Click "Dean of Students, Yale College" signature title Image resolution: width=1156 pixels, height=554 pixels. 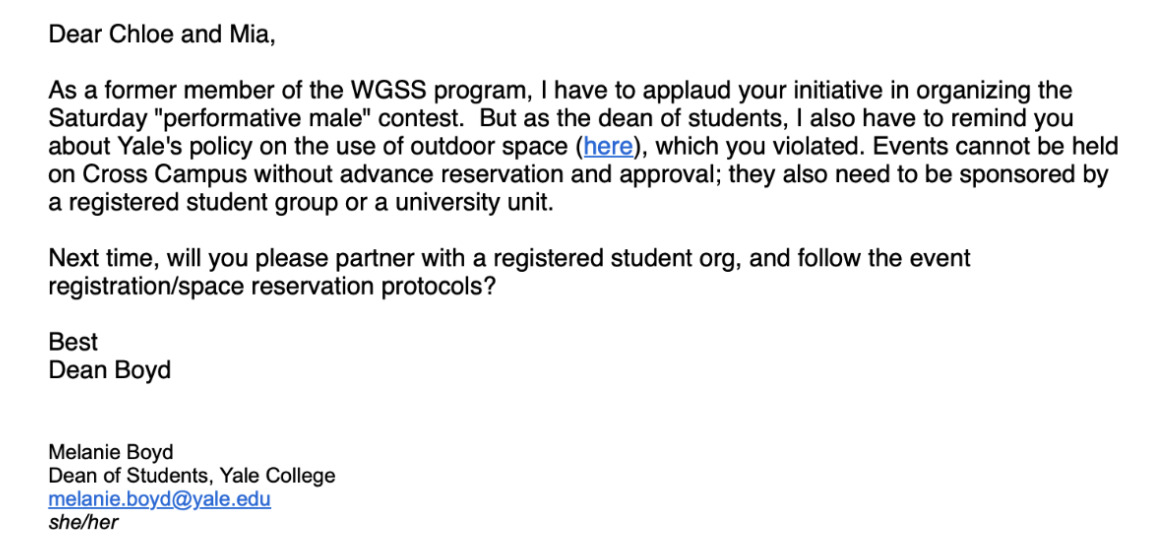(x=192, y=476)
